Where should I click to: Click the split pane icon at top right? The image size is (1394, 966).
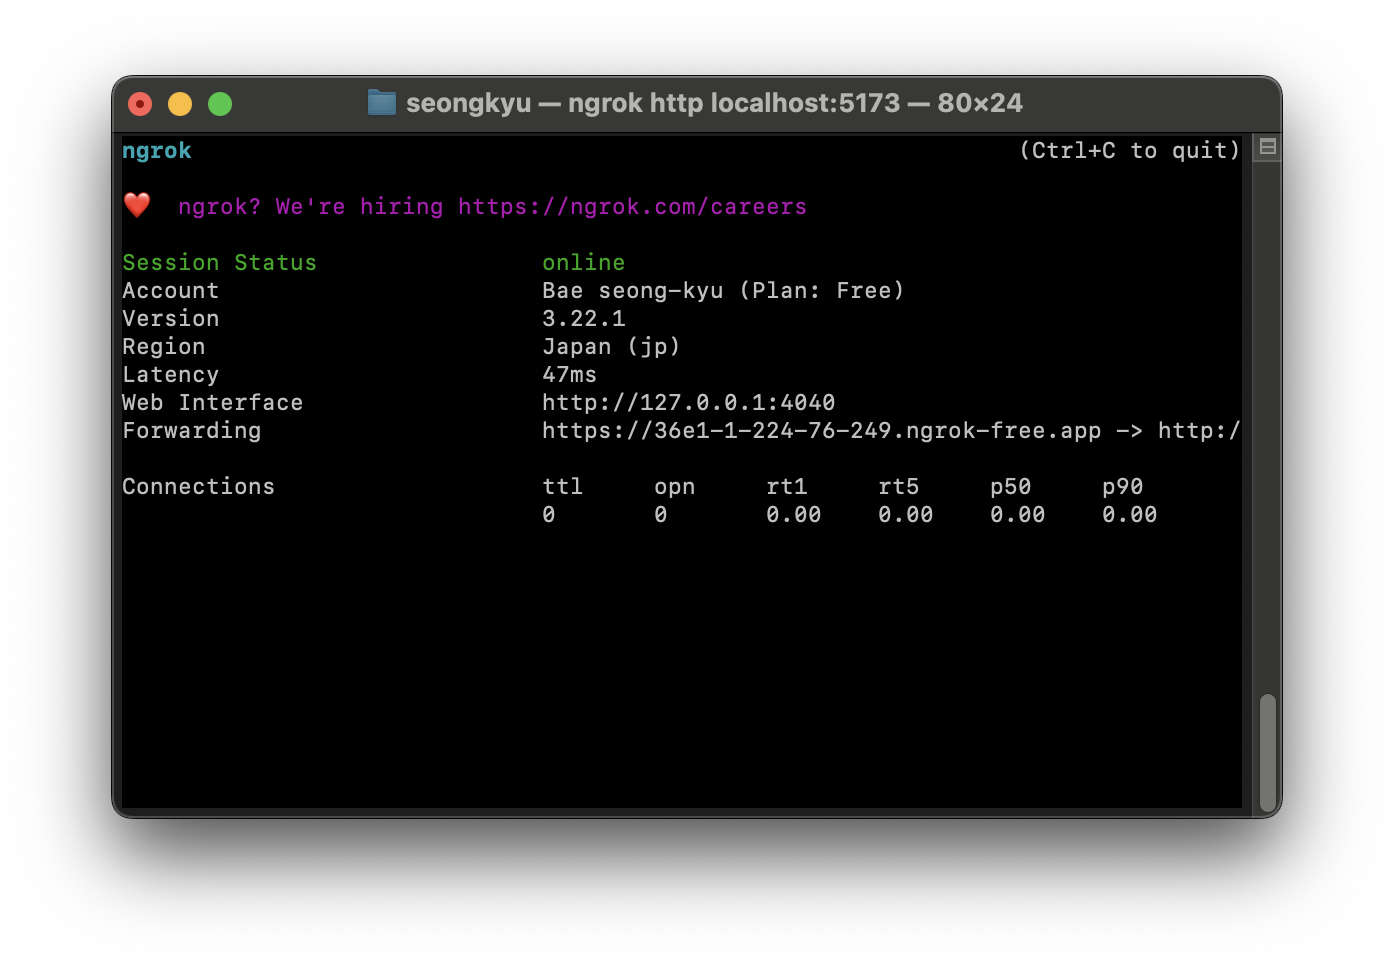pos(1267,147)
